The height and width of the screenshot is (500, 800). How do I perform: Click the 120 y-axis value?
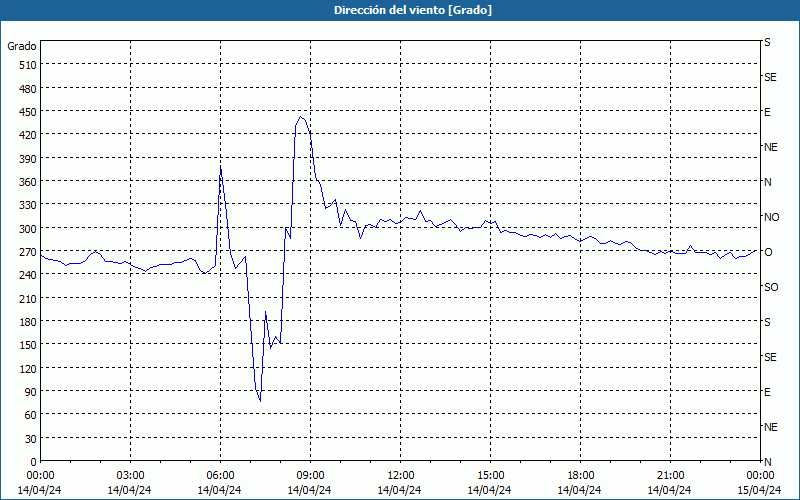point(28,368)
